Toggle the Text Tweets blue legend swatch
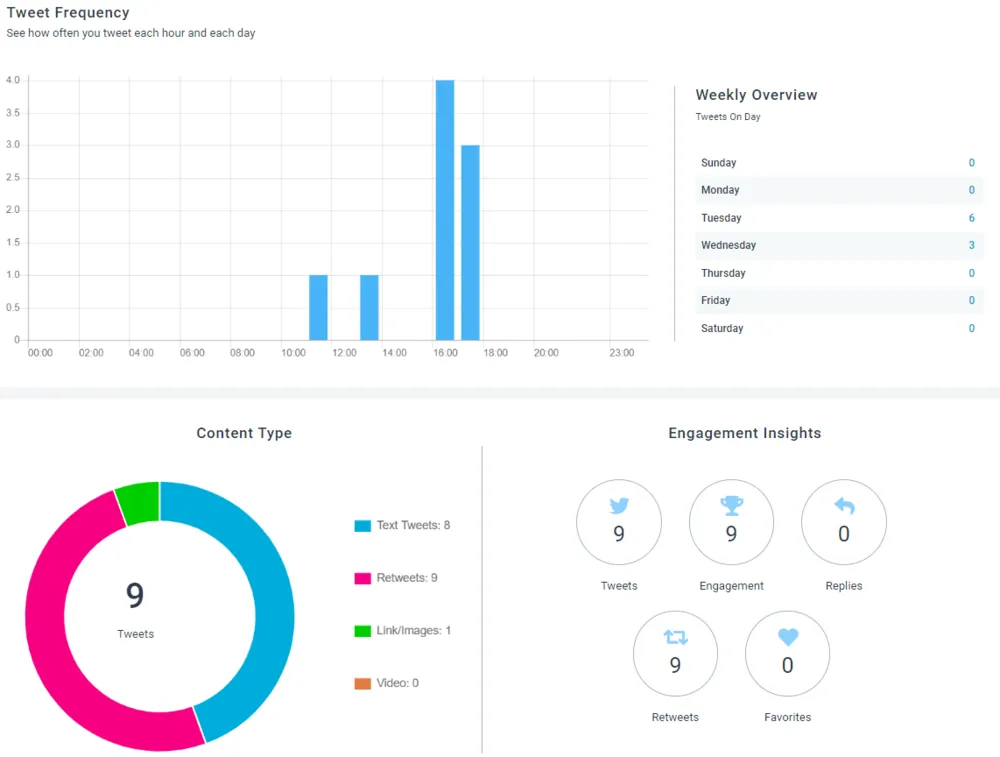 point(362,525)
